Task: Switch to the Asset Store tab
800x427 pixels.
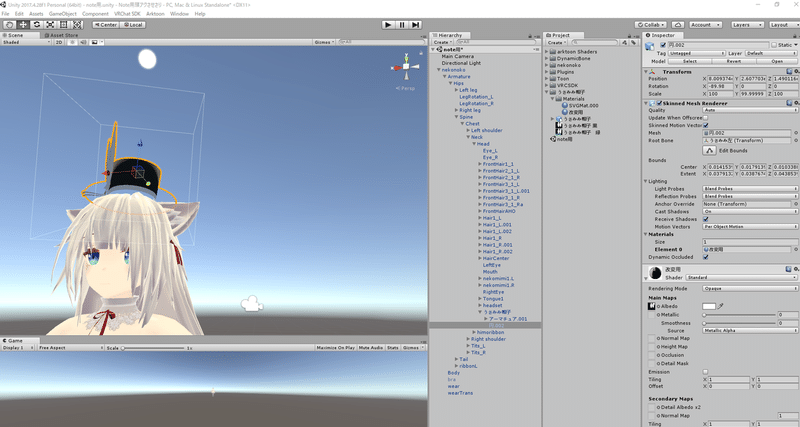Action: click(61, 35)
